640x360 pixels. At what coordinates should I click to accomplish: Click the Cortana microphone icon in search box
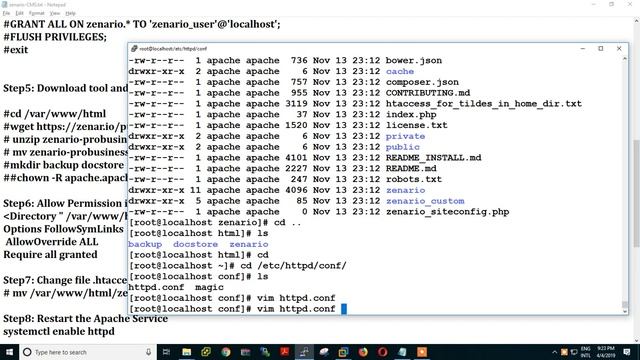point(148,352)
